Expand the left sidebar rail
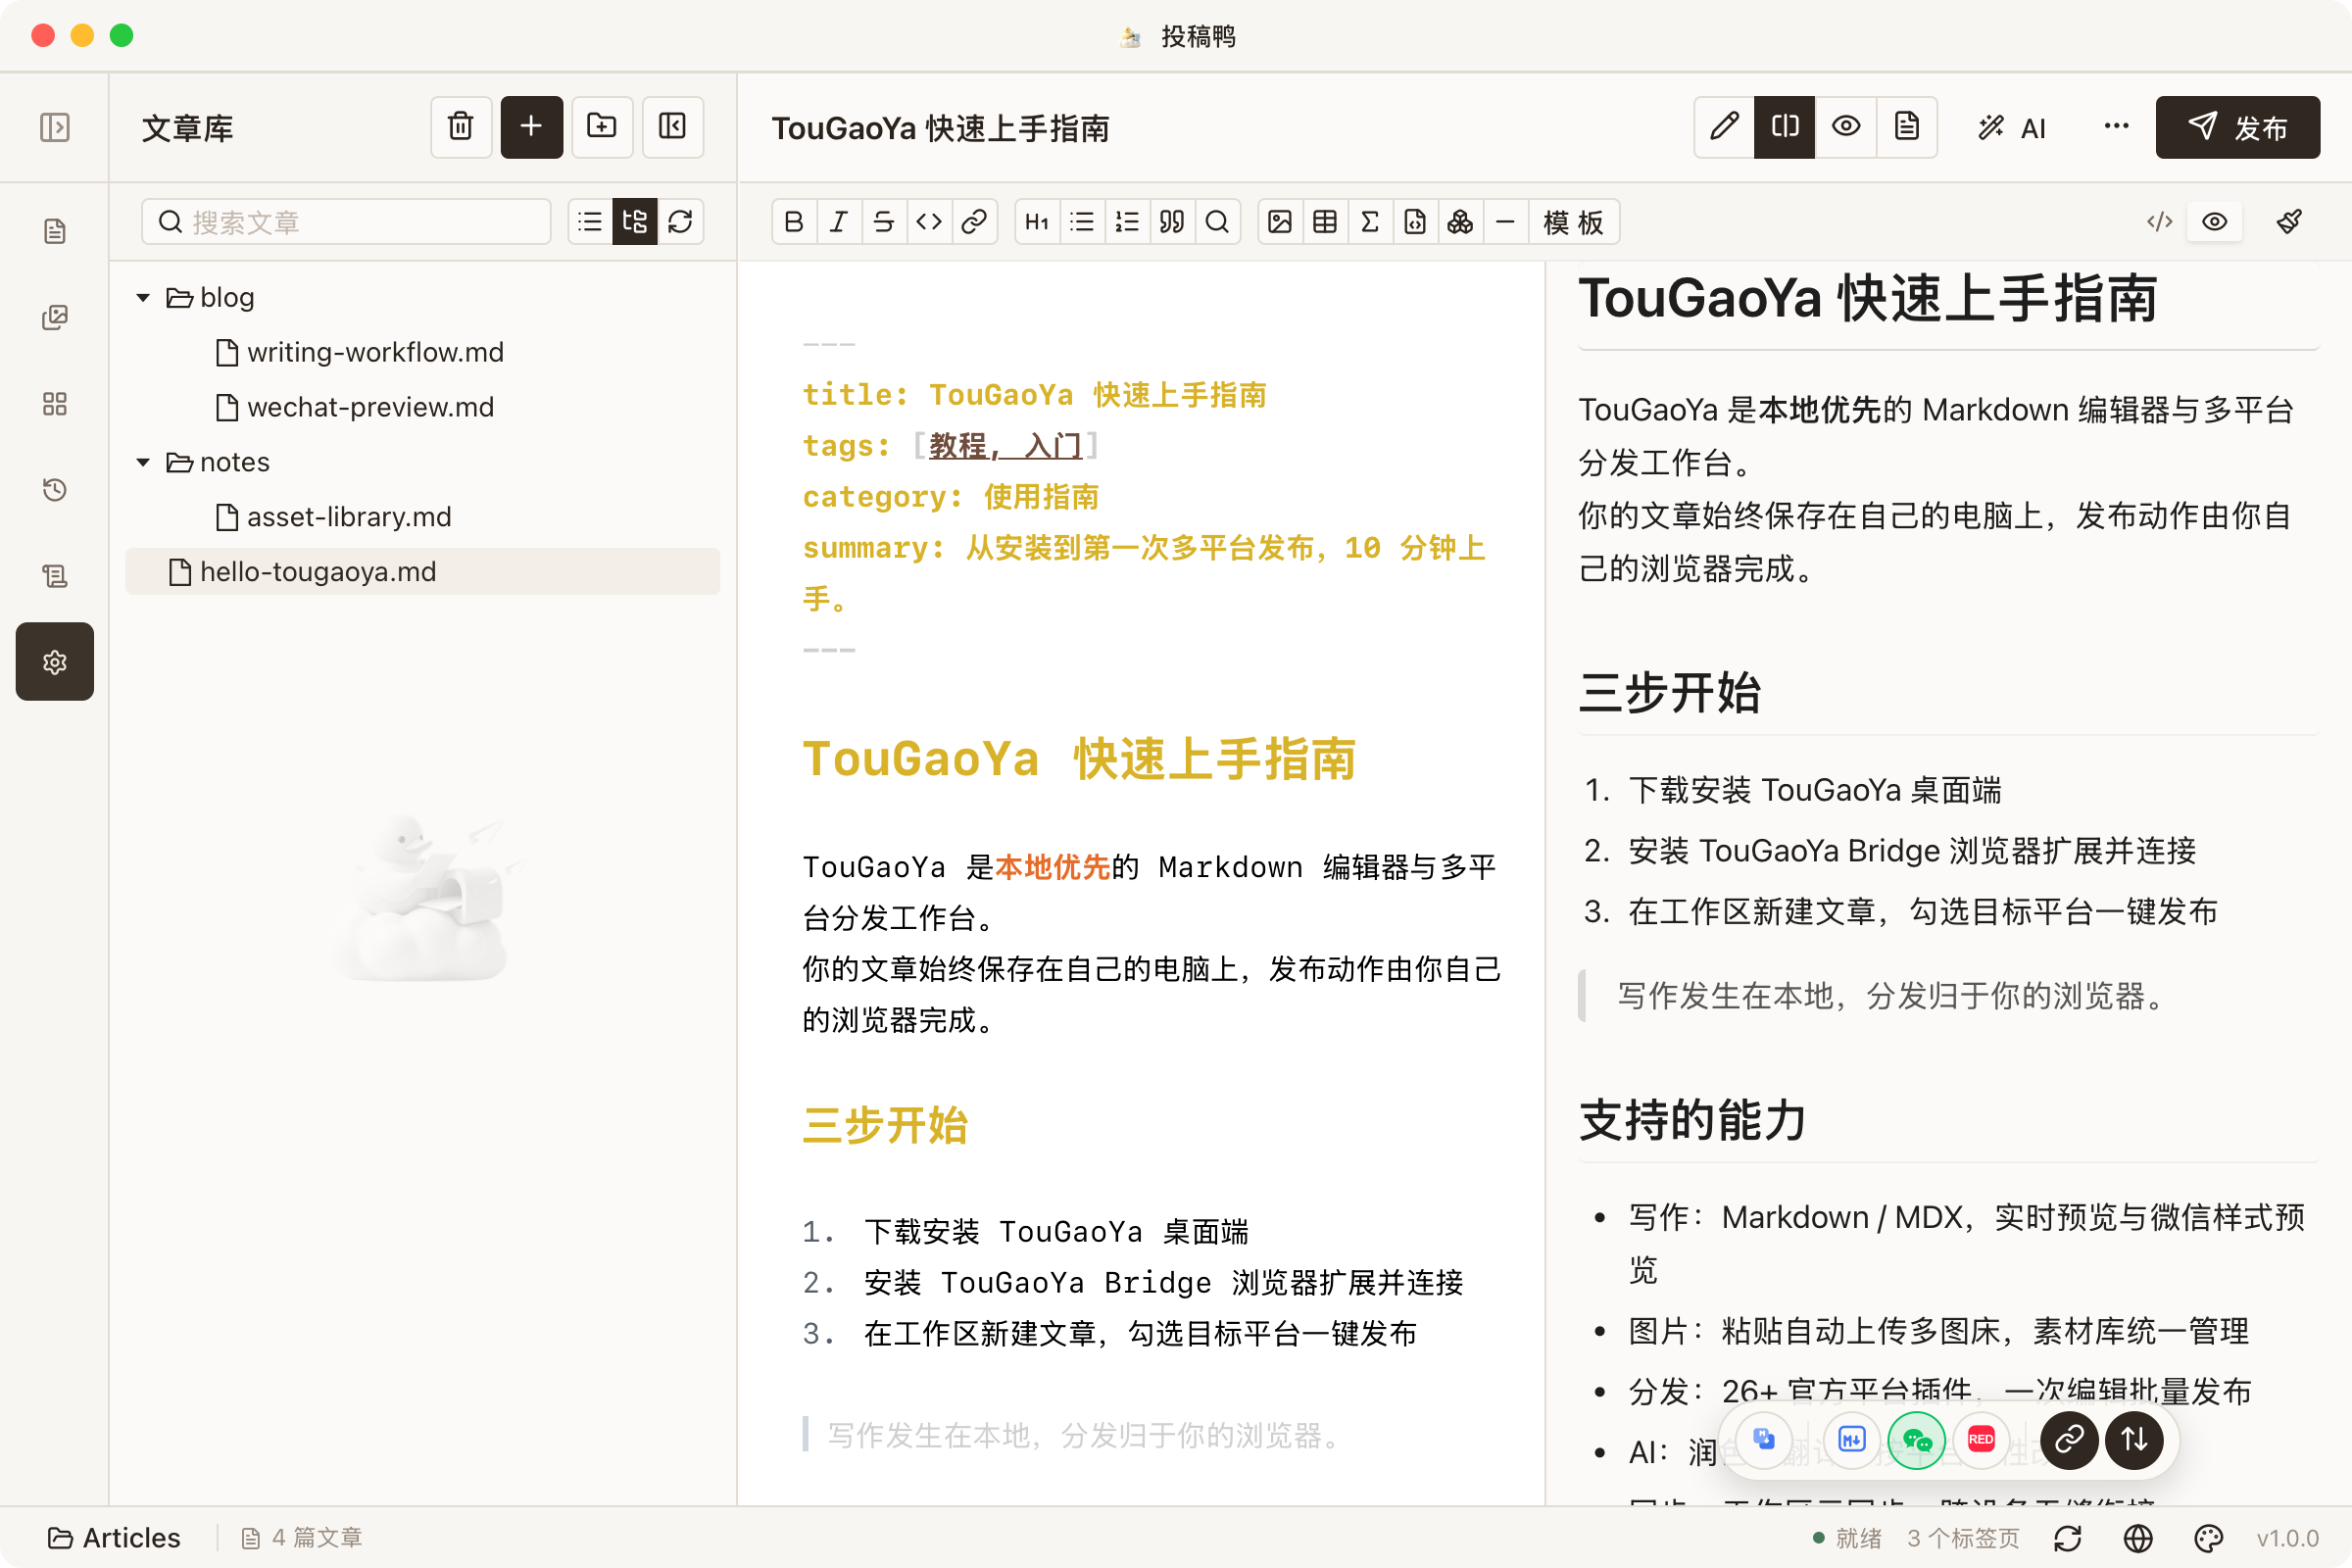Viewport: 2352px width, 1568px height. tap(55, 127)
